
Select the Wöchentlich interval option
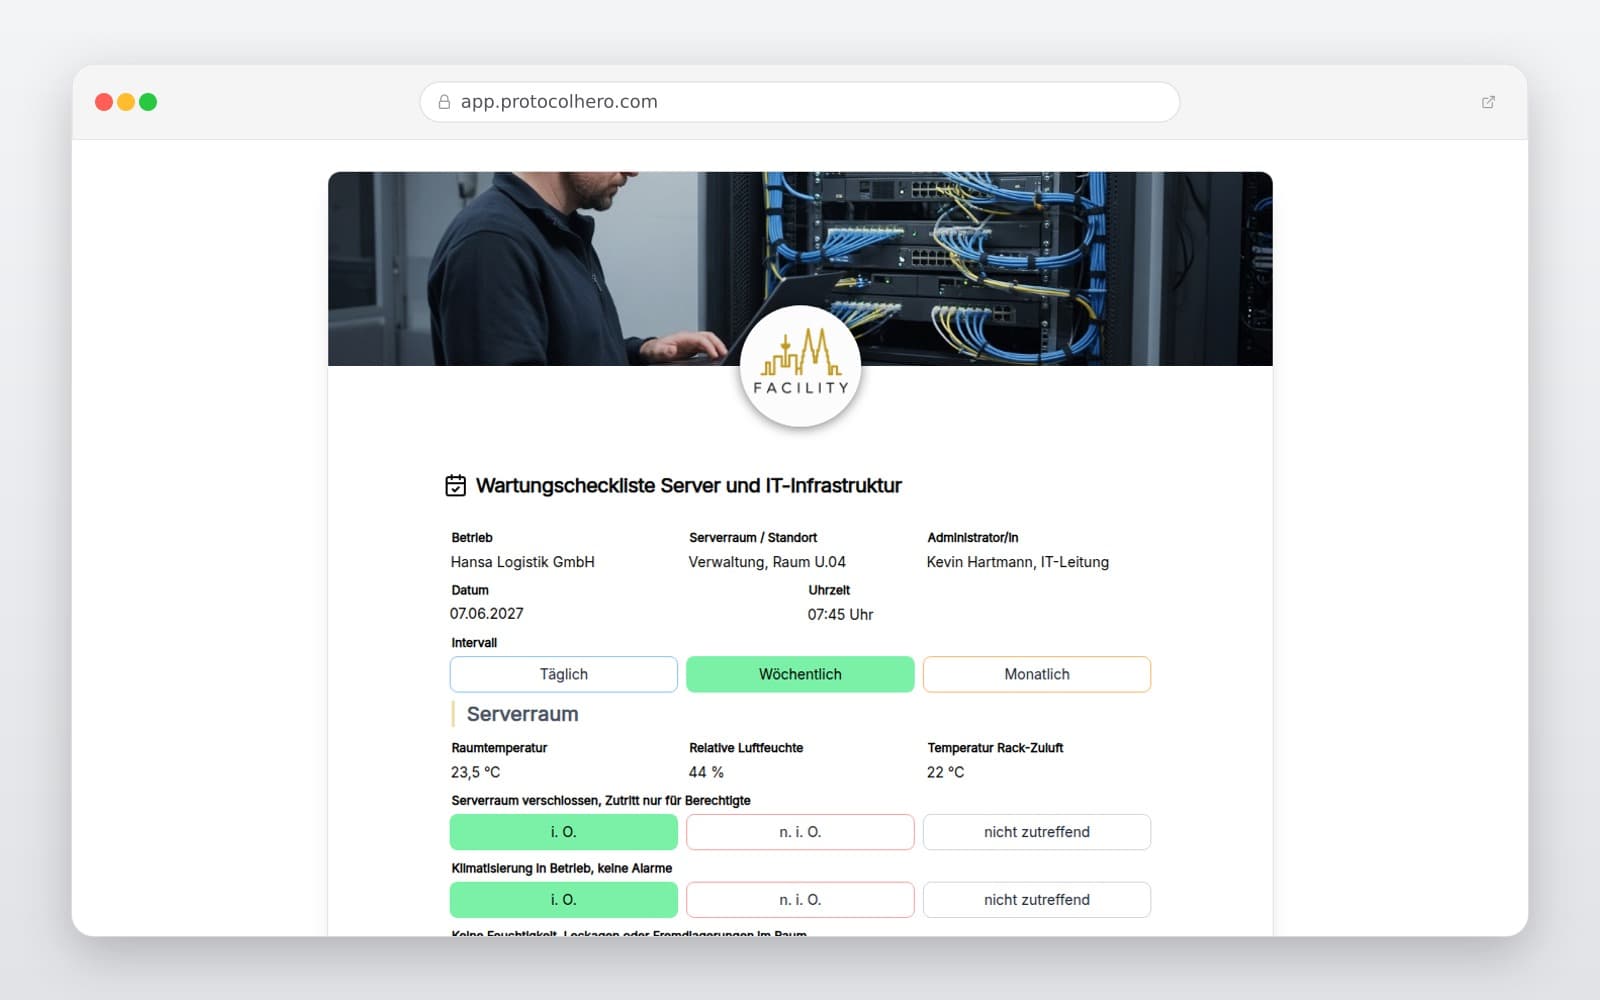pos(800,674)
